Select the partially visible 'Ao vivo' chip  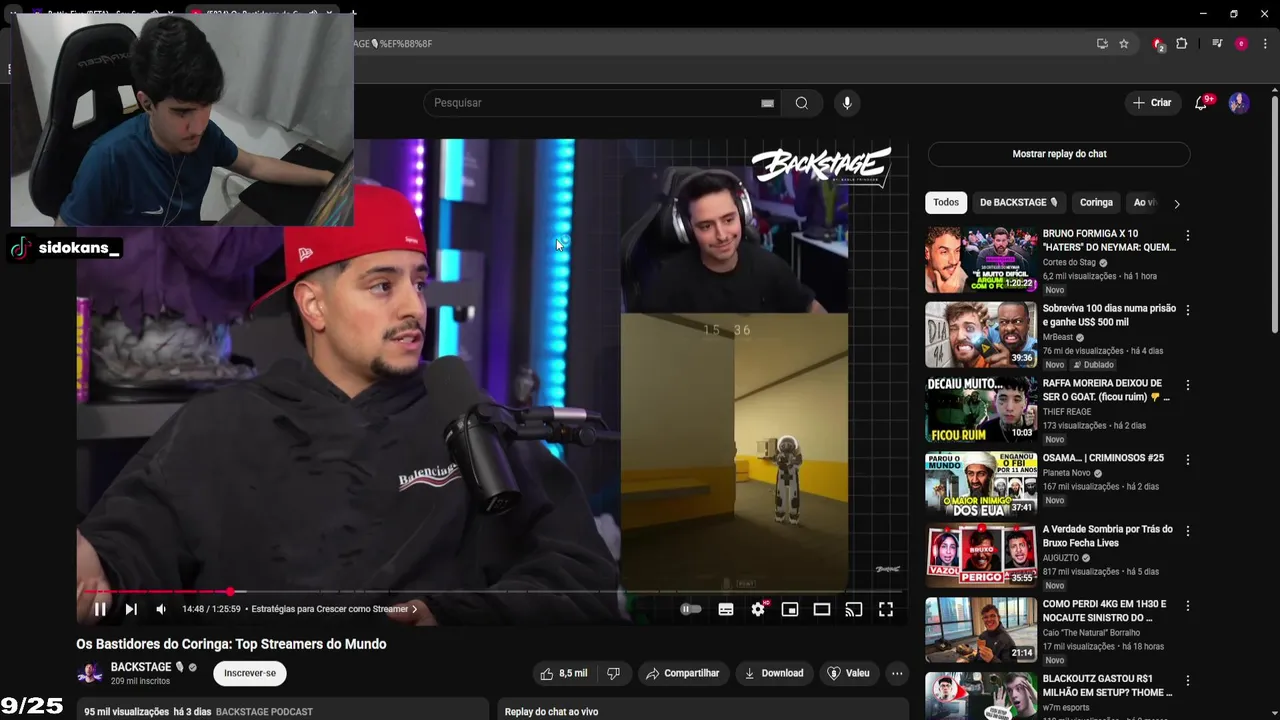coord(1144,203)
